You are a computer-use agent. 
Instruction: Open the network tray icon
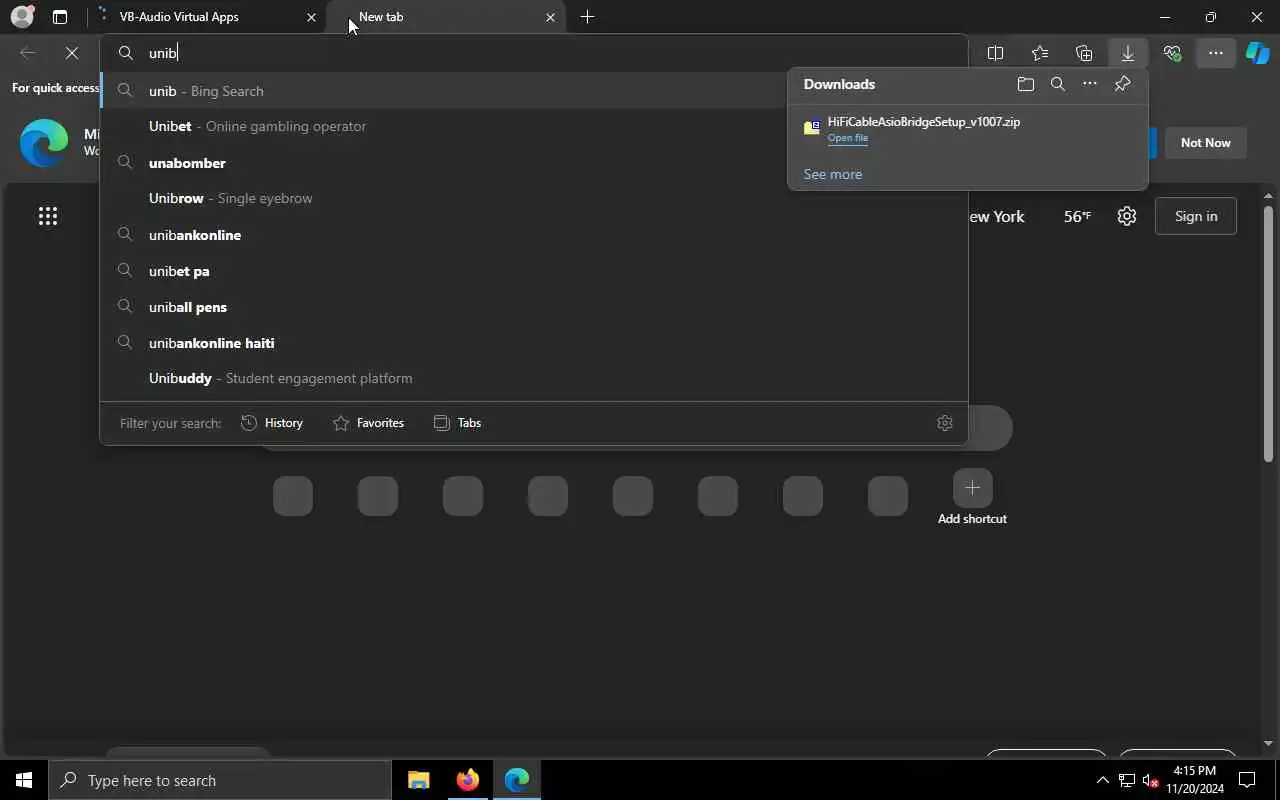(x=1127, y=780)
